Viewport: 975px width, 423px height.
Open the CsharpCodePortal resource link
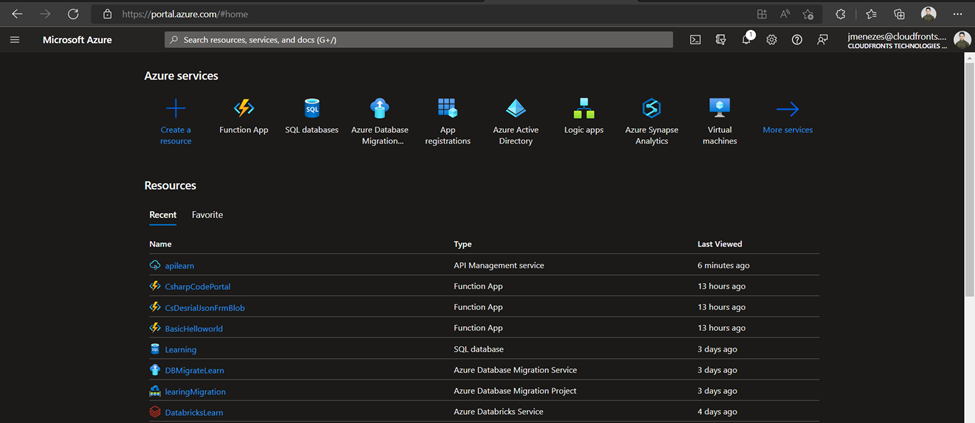[x=198, y=286]
